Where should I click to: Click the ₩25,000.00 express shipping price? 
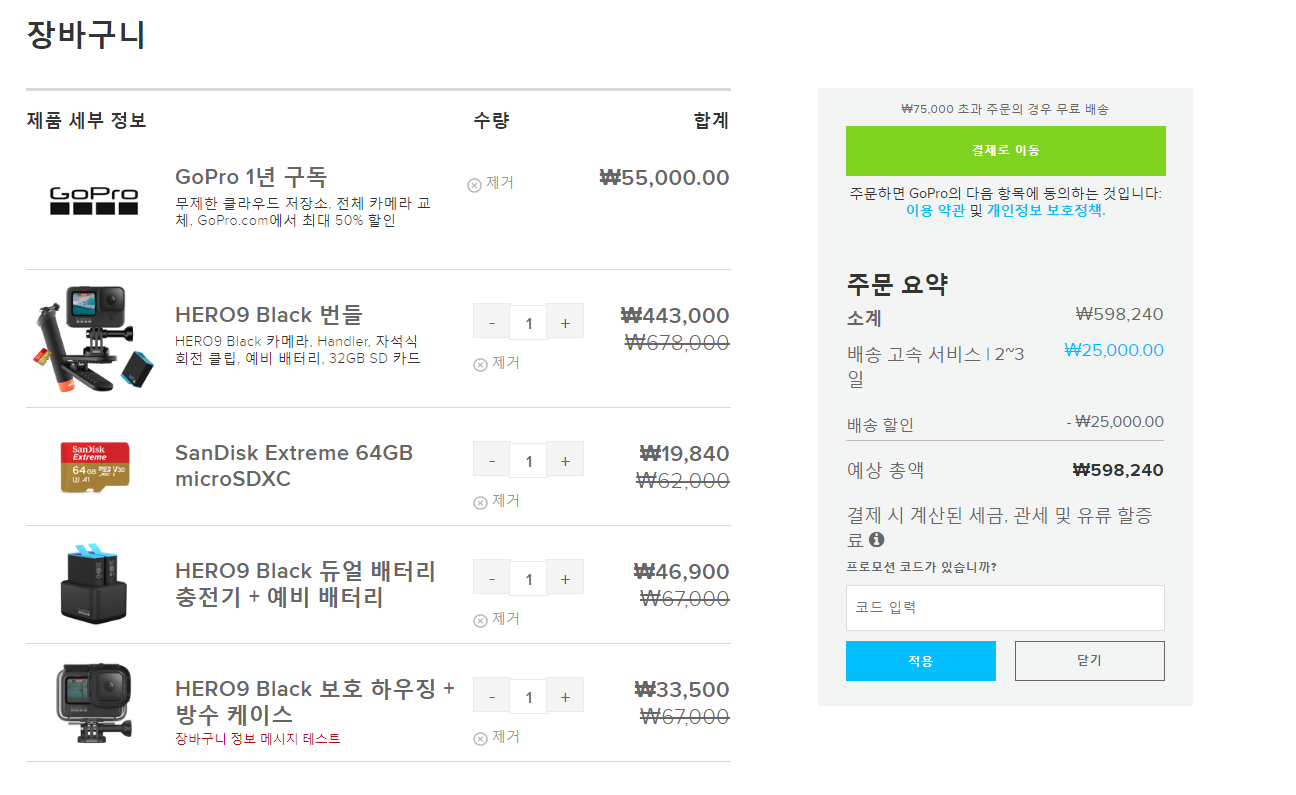click(1114, 350)
